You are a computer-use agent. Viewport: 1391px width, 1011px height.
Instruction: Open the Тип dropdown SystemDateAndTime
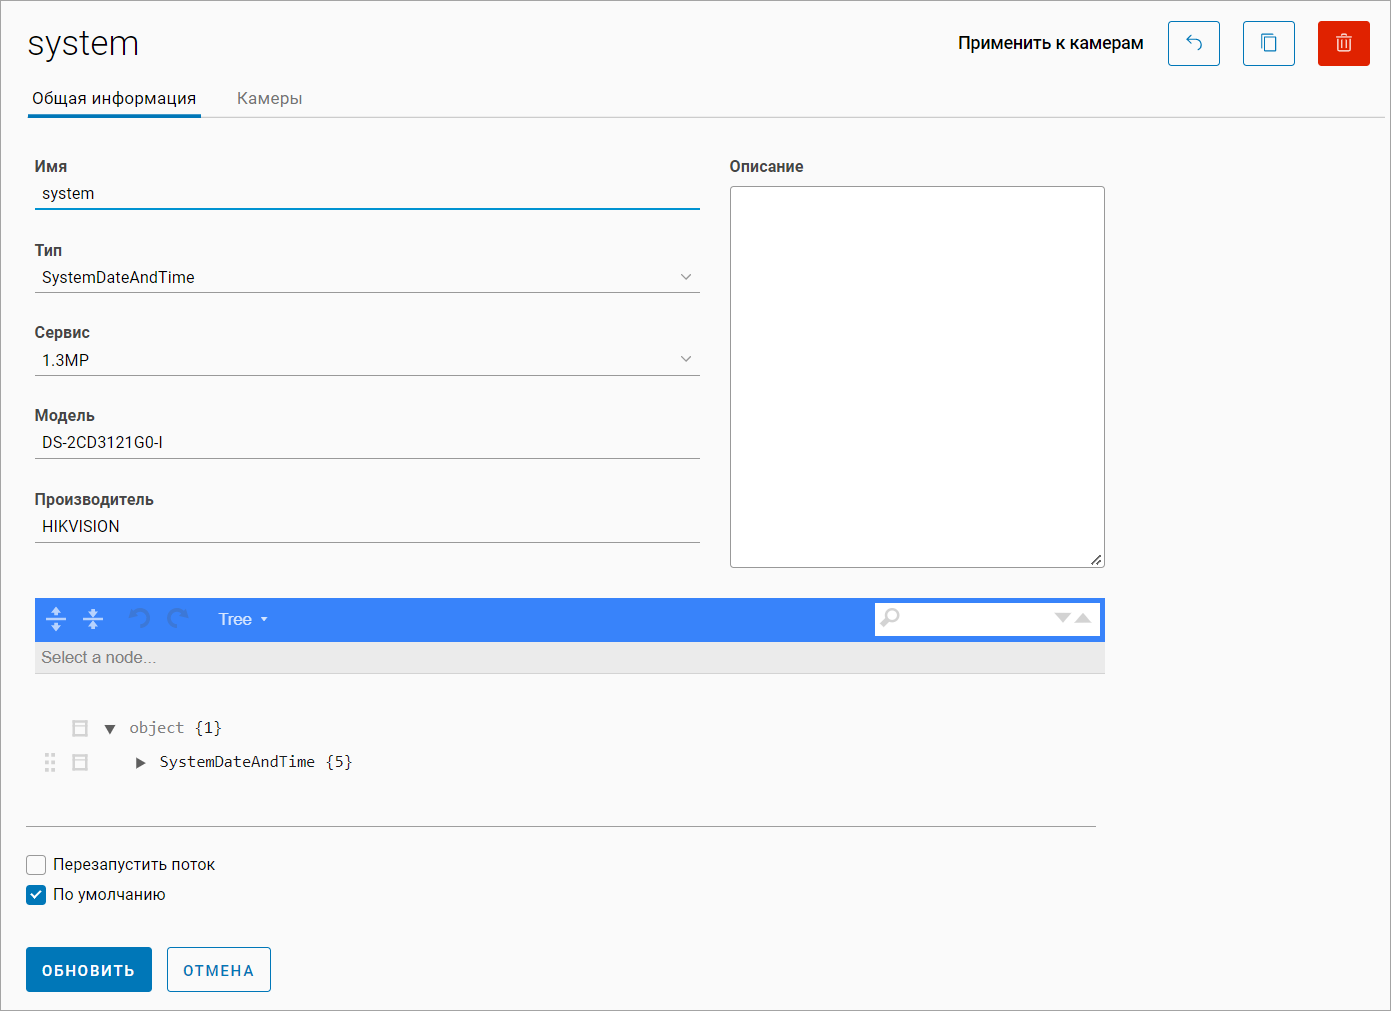366,277
